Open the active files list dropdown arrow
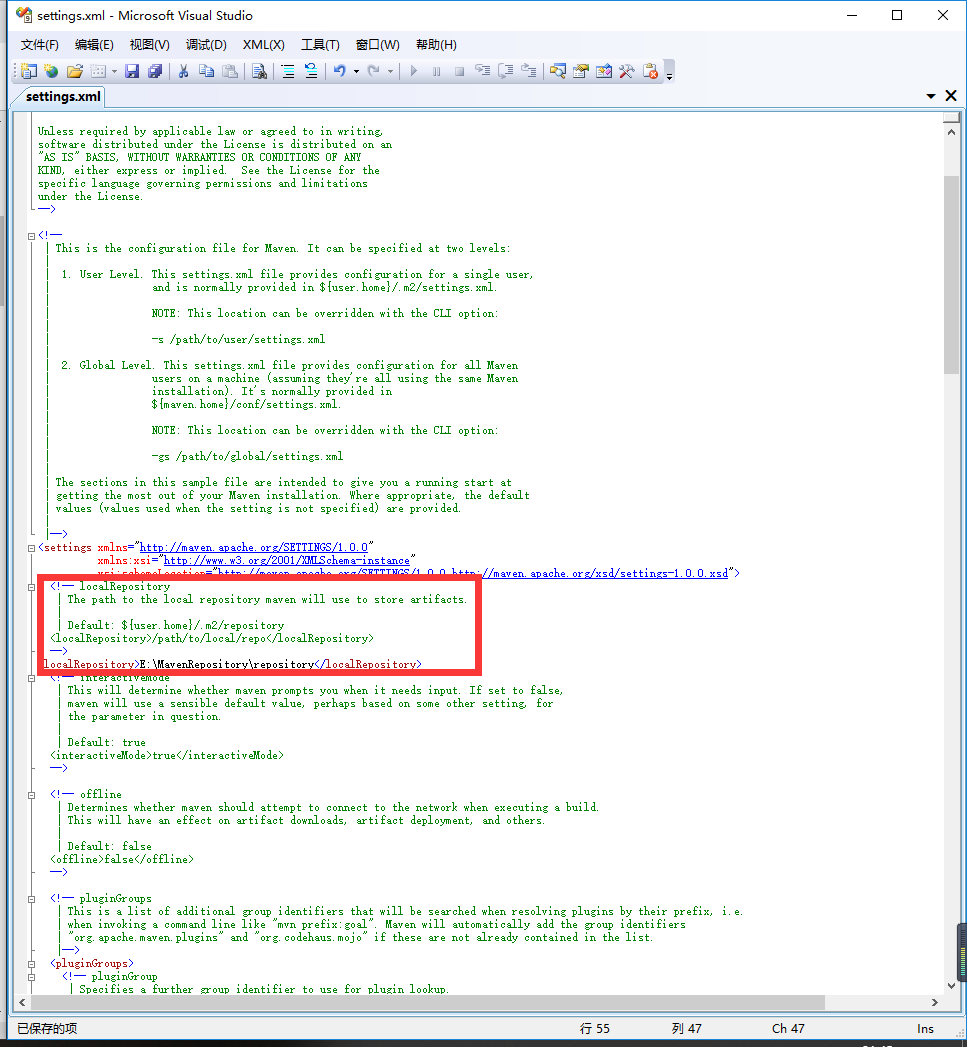 tap(931, 96)
